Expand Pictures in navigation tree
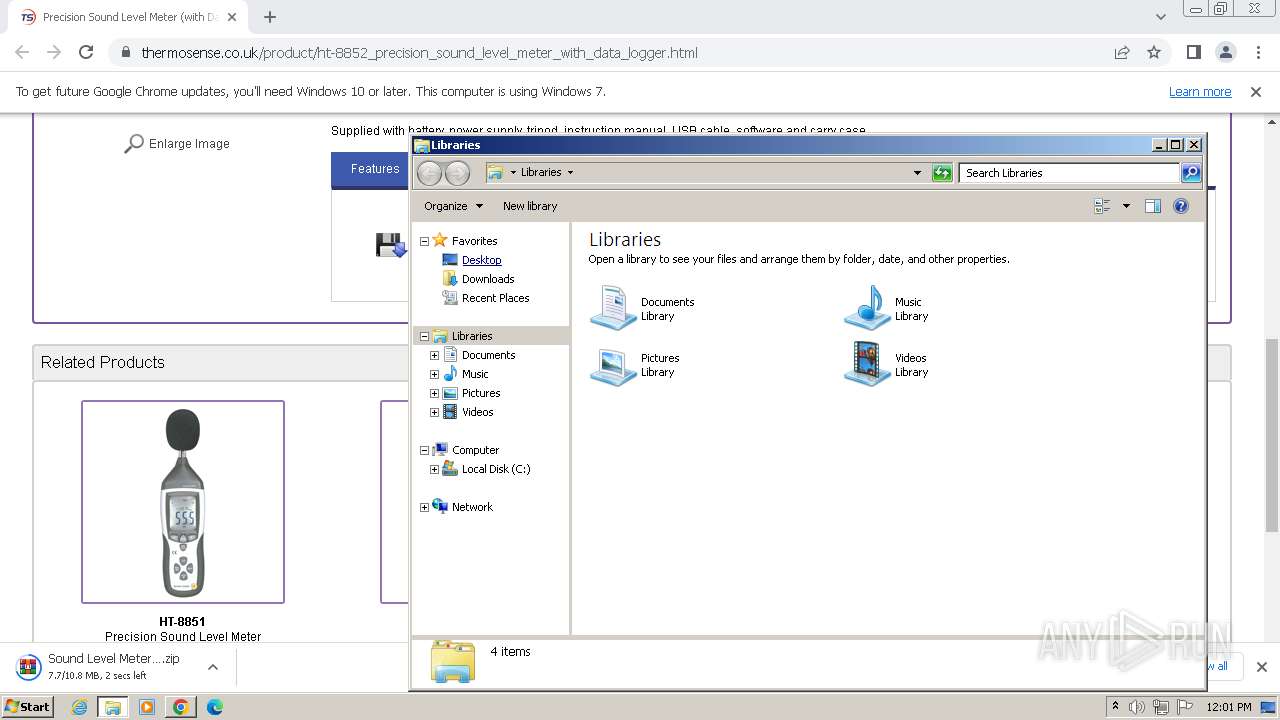Image resolution: width=1280 pixels, height=720 pixels. (x=434, y=393)
